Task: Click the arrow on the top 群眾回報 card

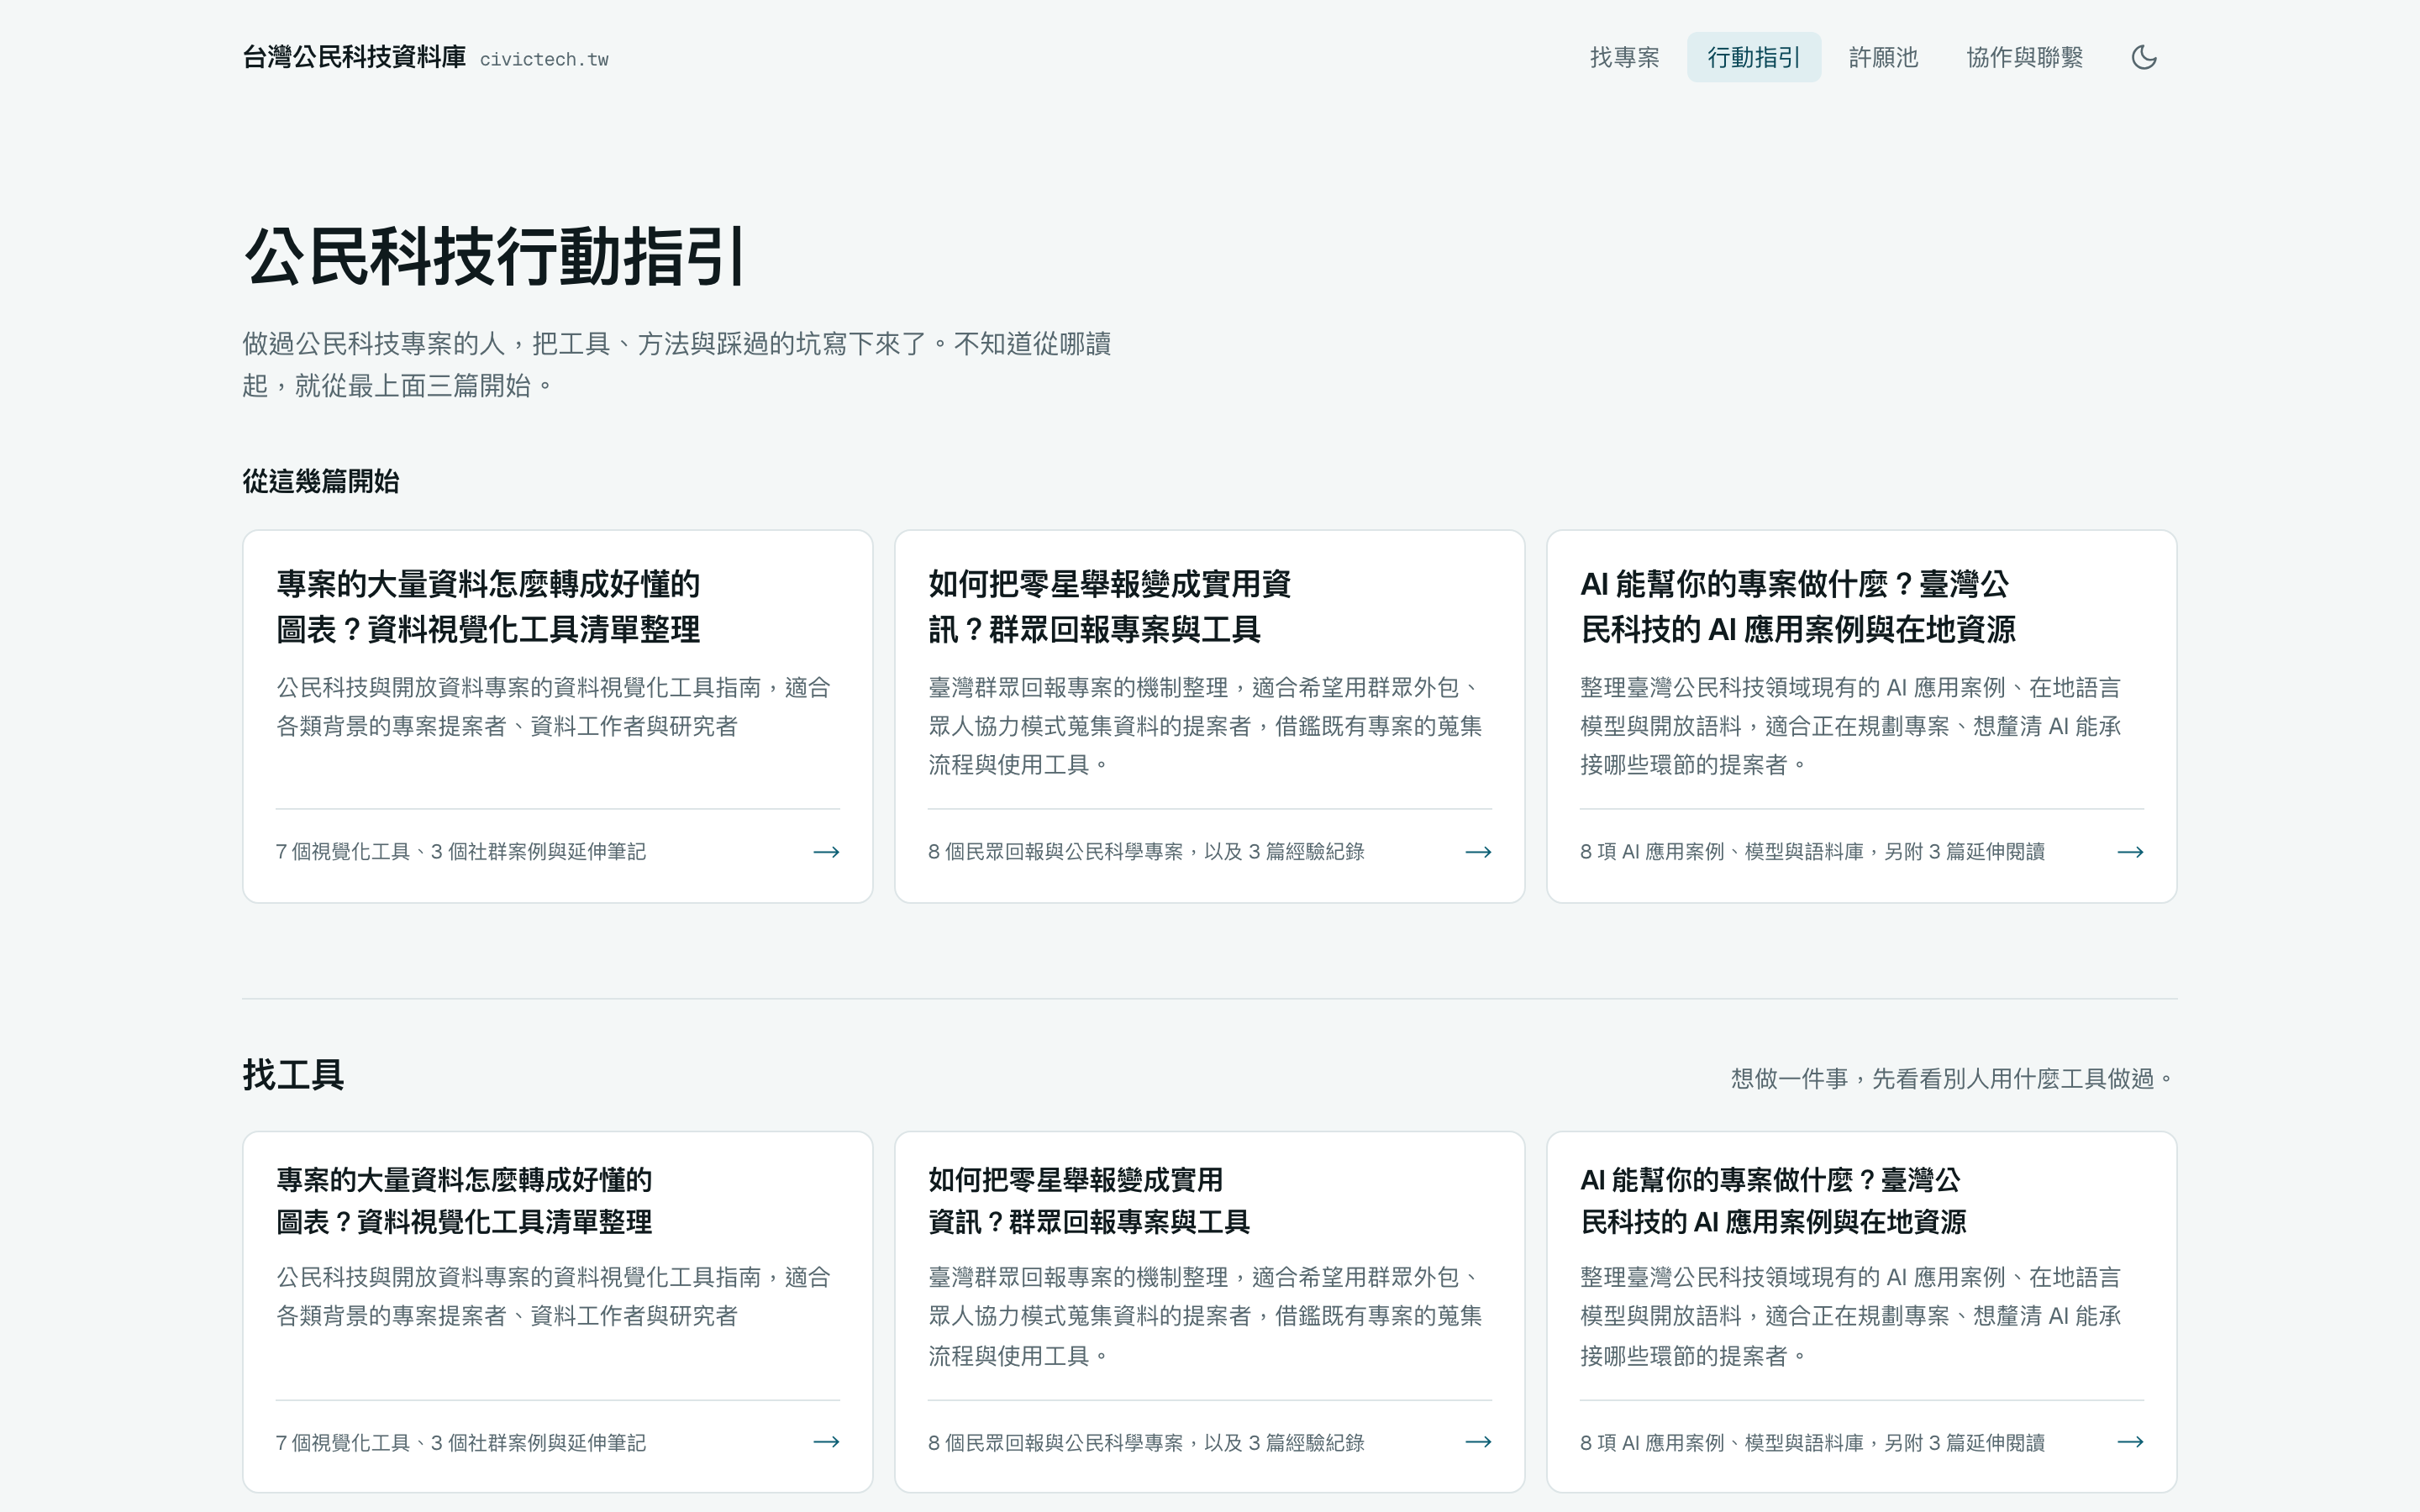Action: tap(1478, 852)
